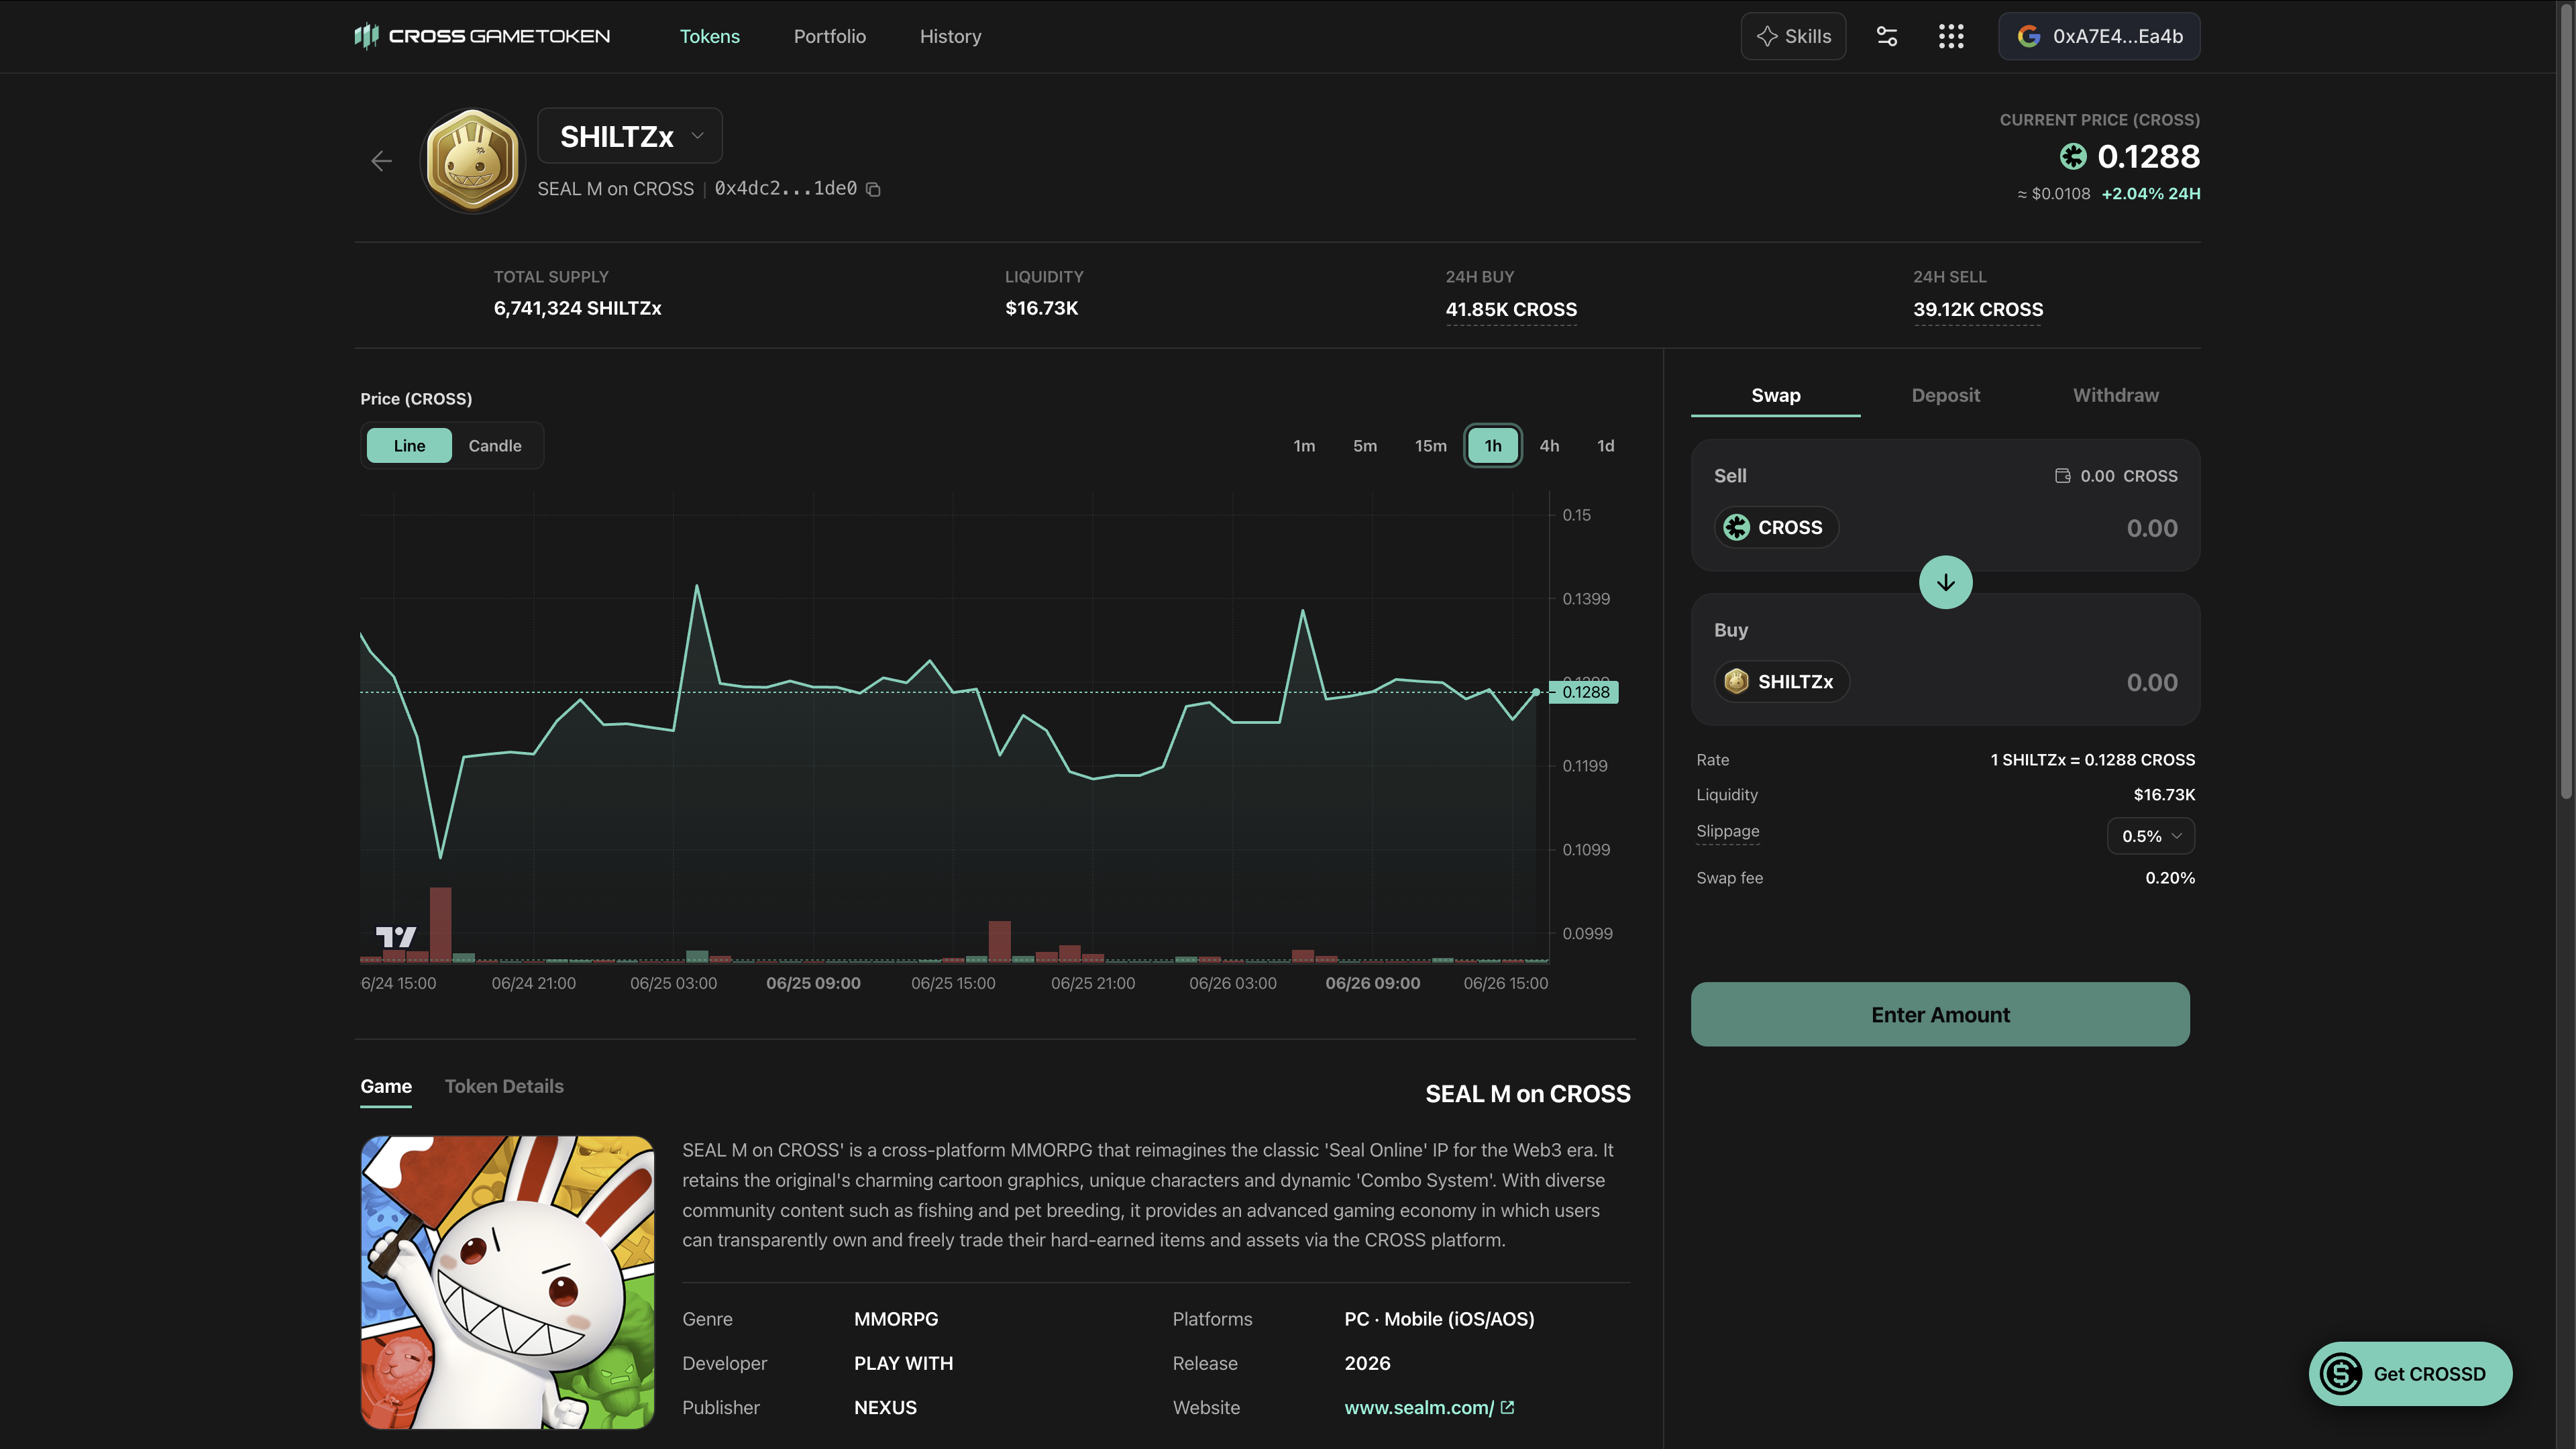Switch to the Game info tab
Image resolution: width=2576 pixels, height=1449 pixels.
[386, 1086]
